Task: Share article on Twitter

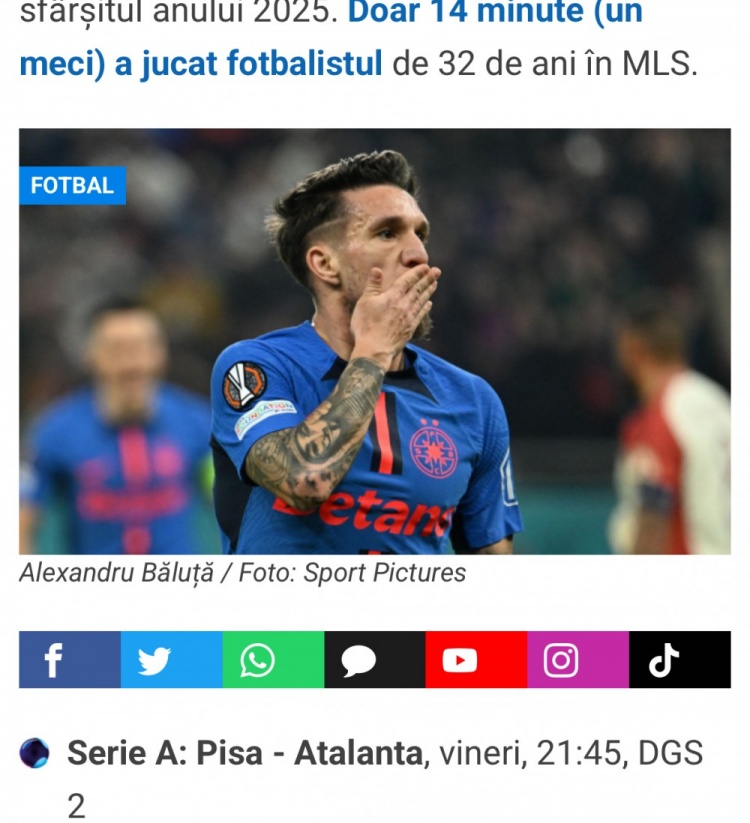Action: pyautogui.click(x=172, y=659)
